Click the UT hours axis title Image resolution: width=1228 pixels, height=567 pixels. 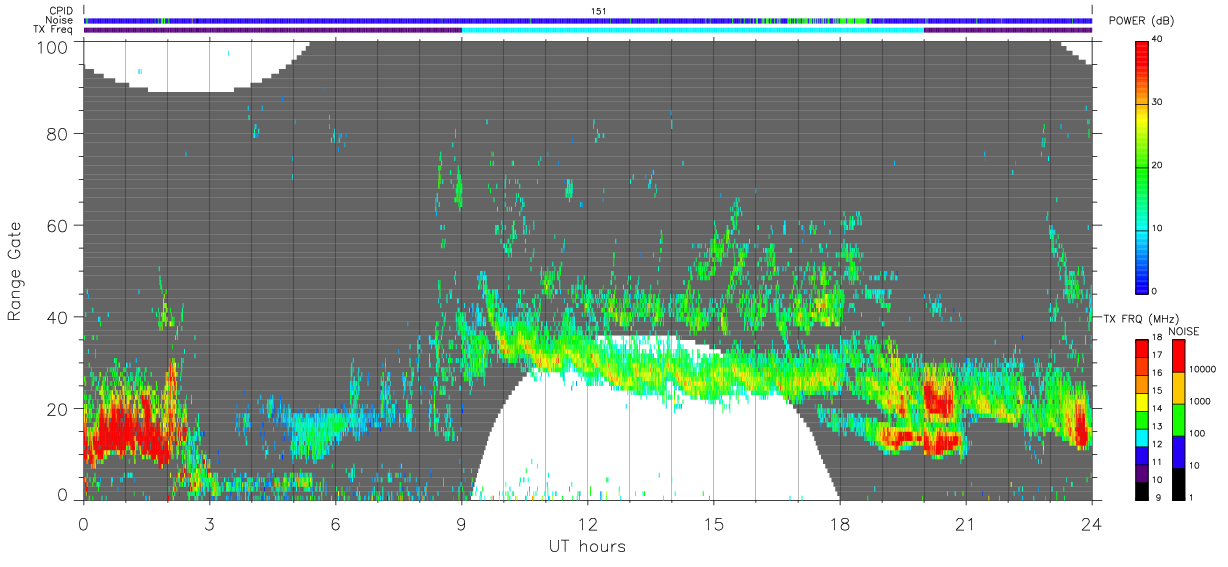587,546
